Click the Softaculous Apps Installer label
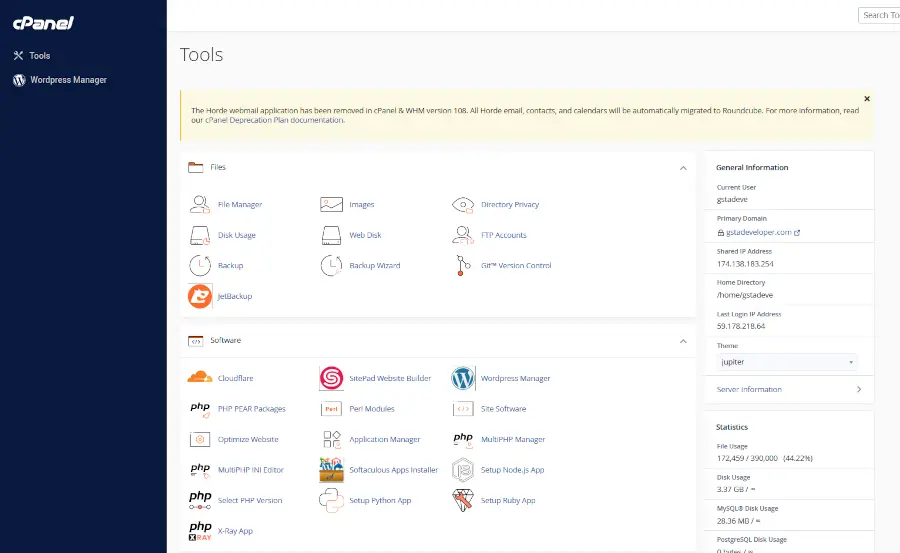Image resolution: width=900 pixels, height=553 pixels. click(393, 470)
